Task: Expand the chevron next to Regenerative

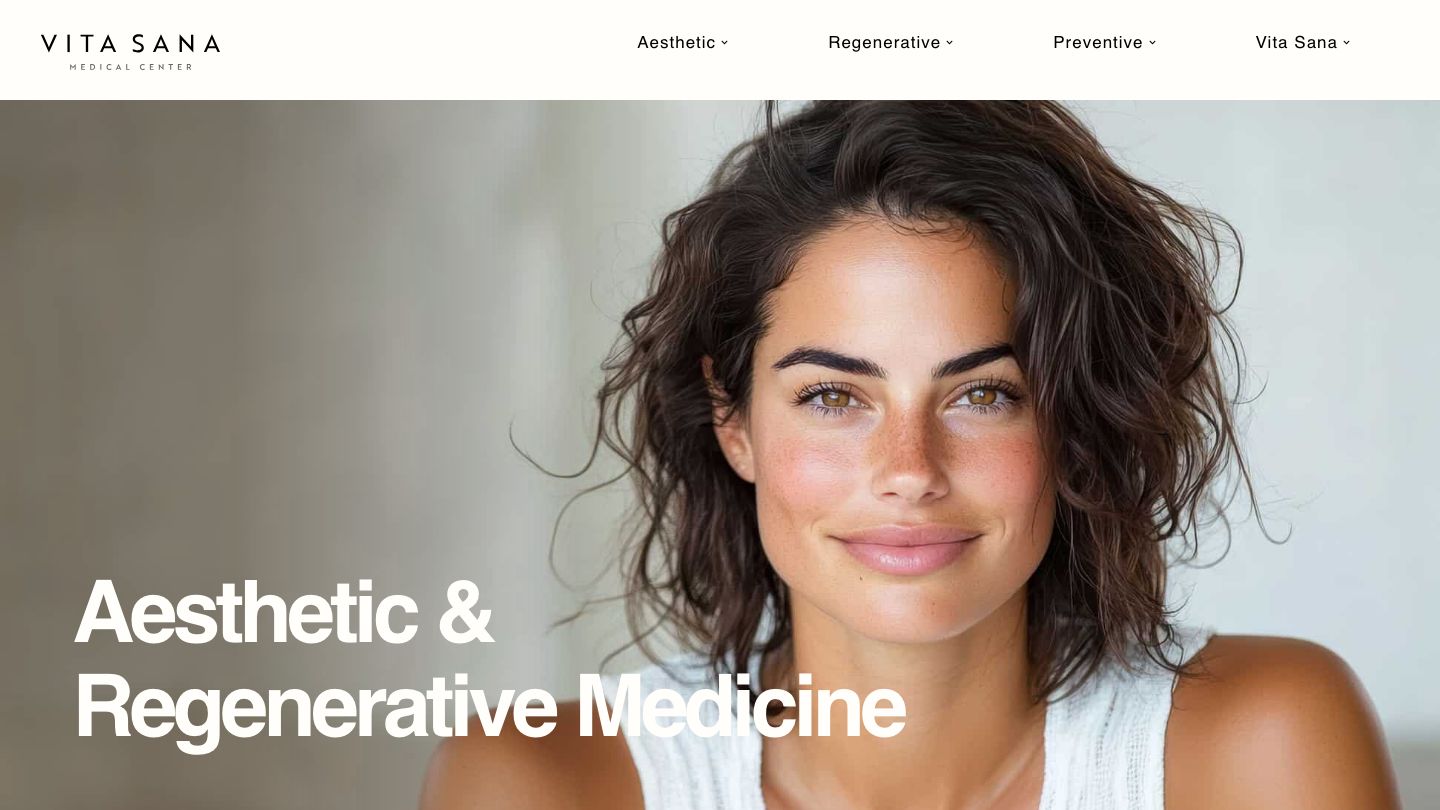Action: pos(950,42)
